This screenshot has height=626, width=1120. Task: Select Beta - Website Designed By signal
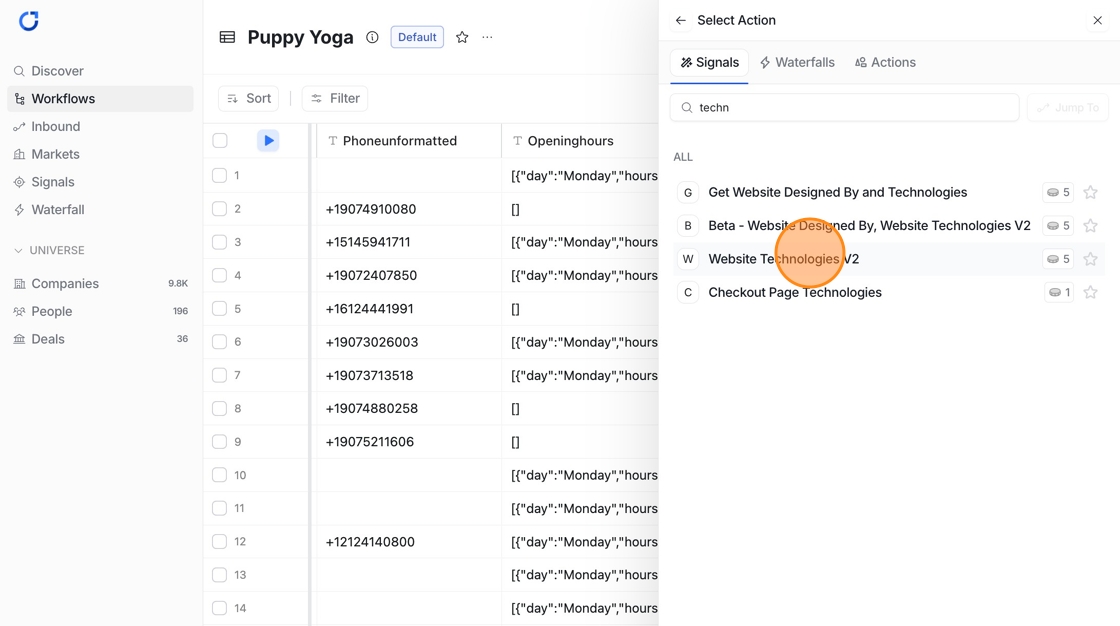pos(869,226)
